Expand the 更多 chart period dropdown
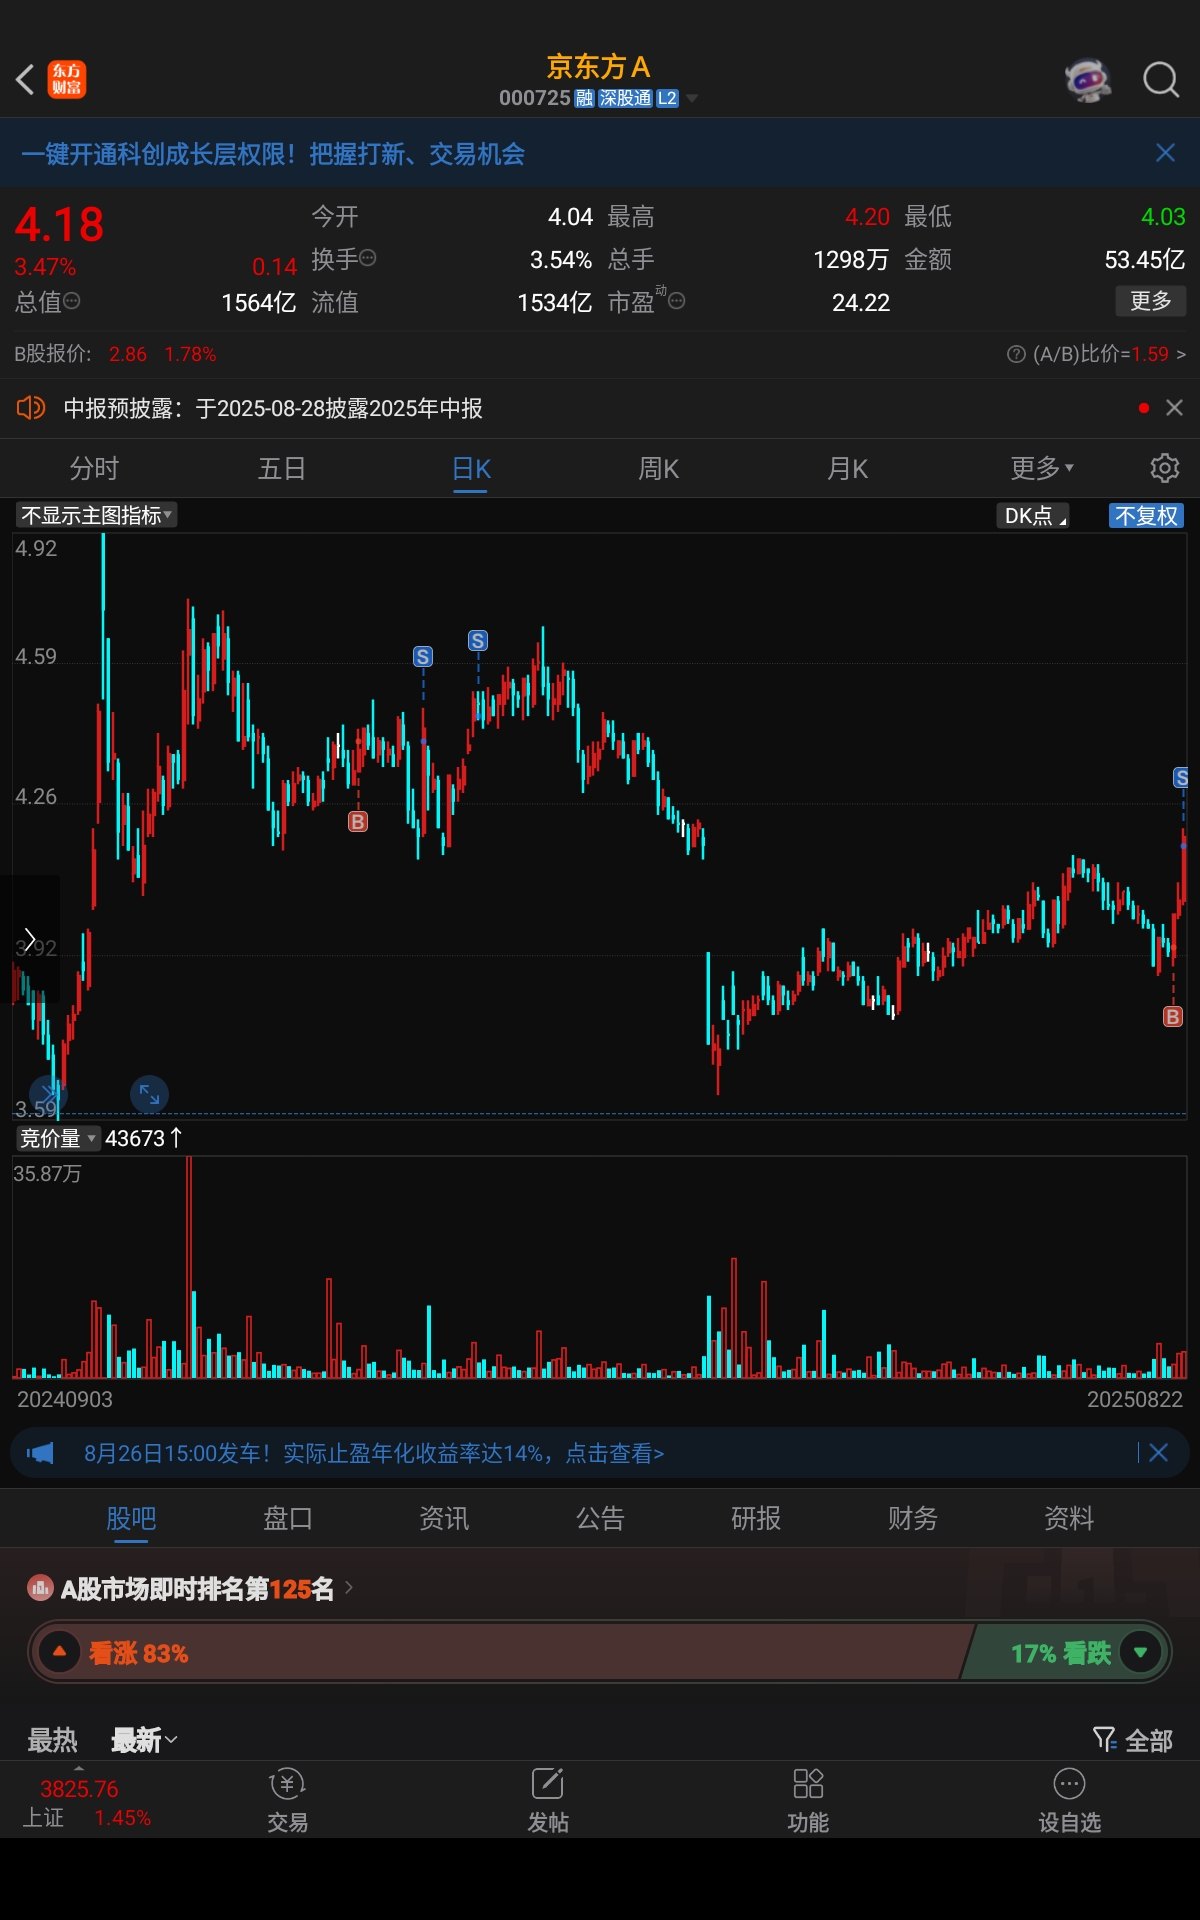 [1041, 468]
